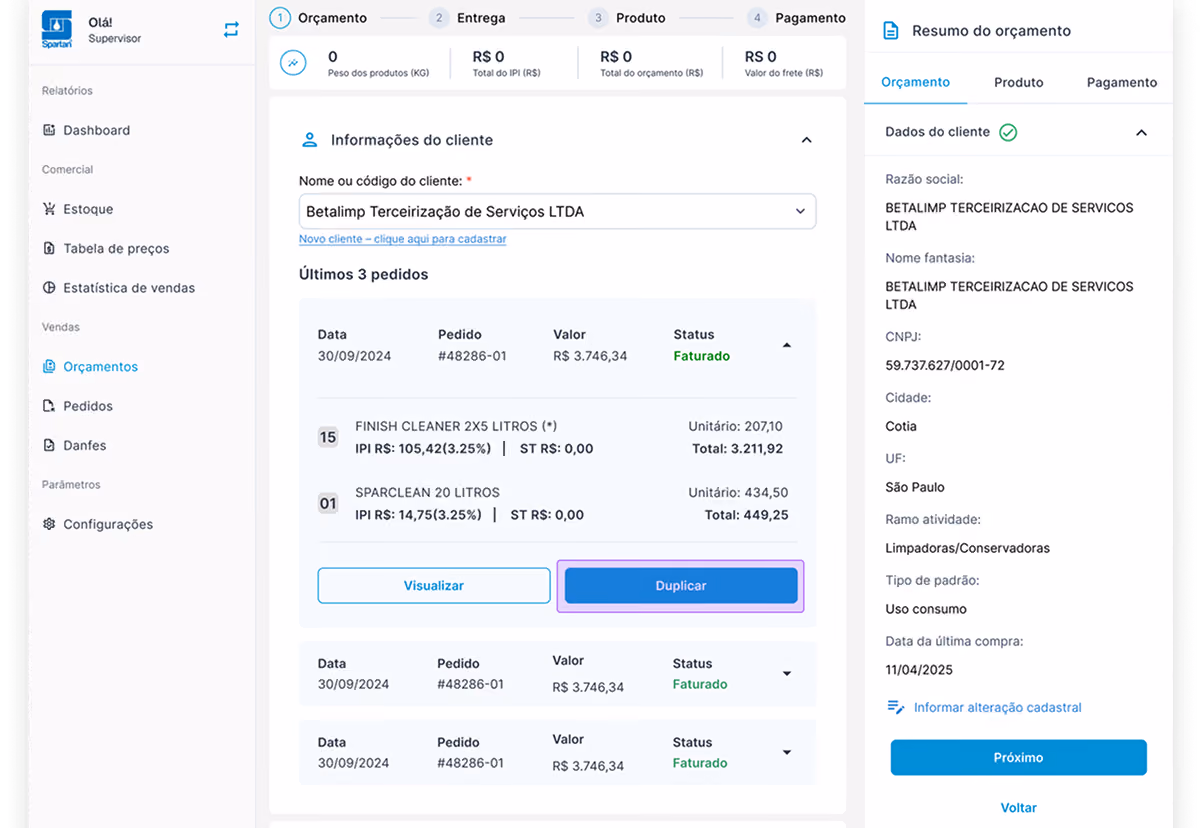The width and height of the screenshot is (1200, 828).
Task: Click Informar alteração cadastral link
Action: click(997, 707)
